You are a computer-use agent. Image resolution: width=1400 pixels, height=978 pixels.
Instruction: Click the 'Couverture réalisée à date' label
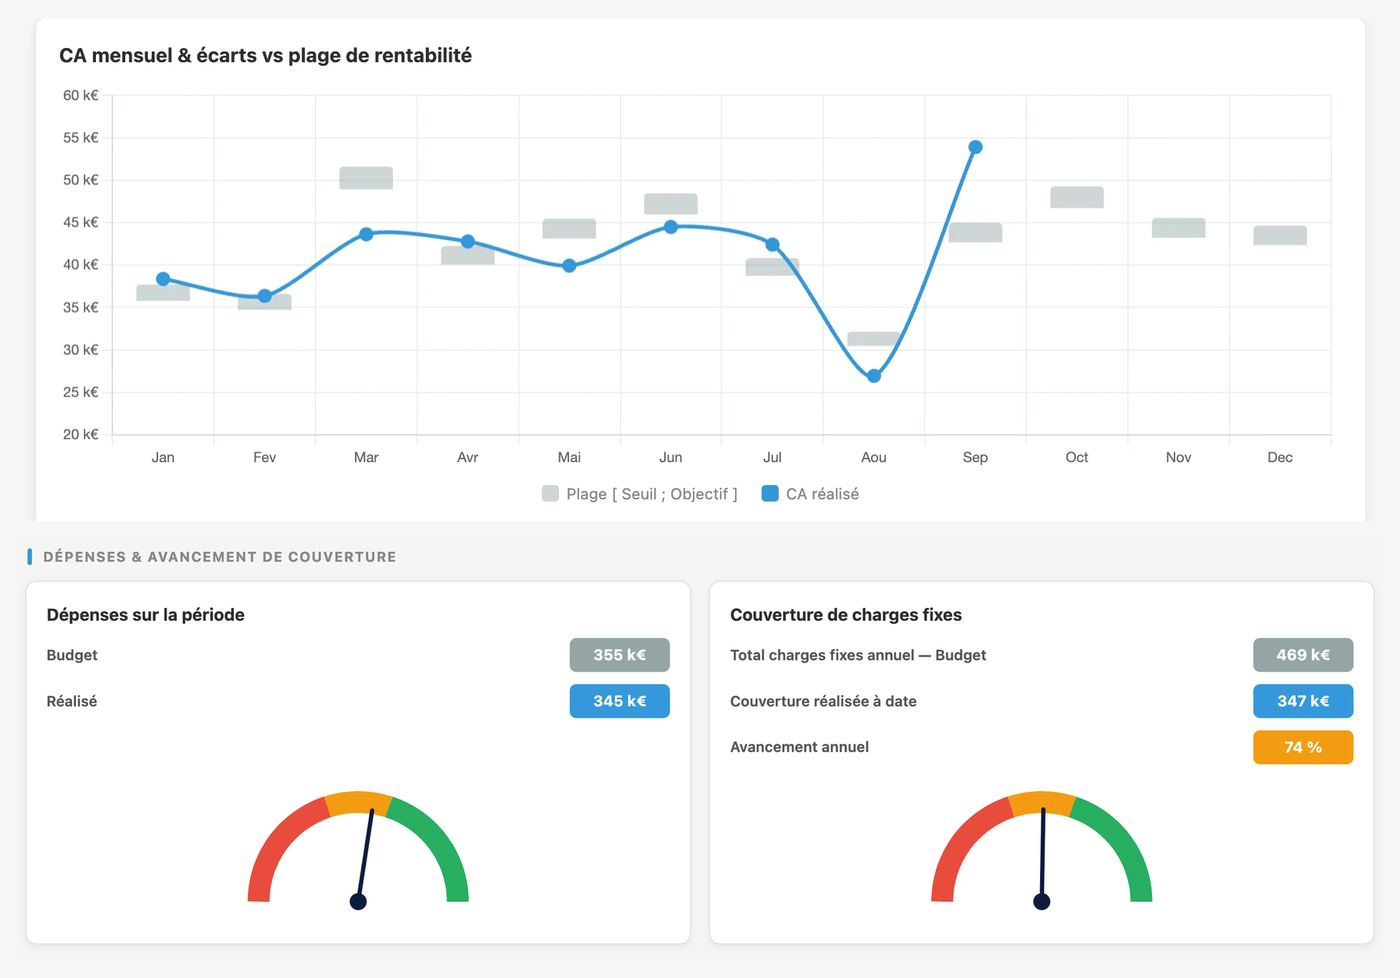tap(823, 701)
